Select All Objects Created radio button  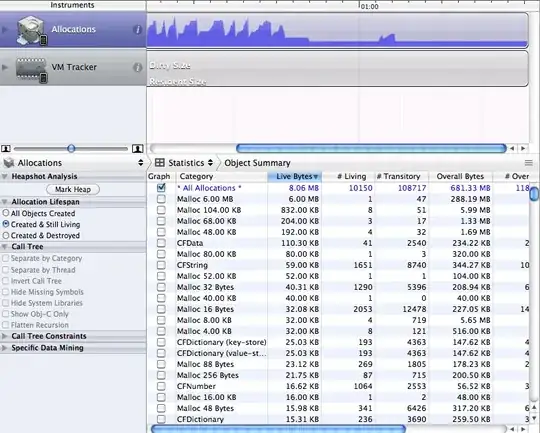6,213
